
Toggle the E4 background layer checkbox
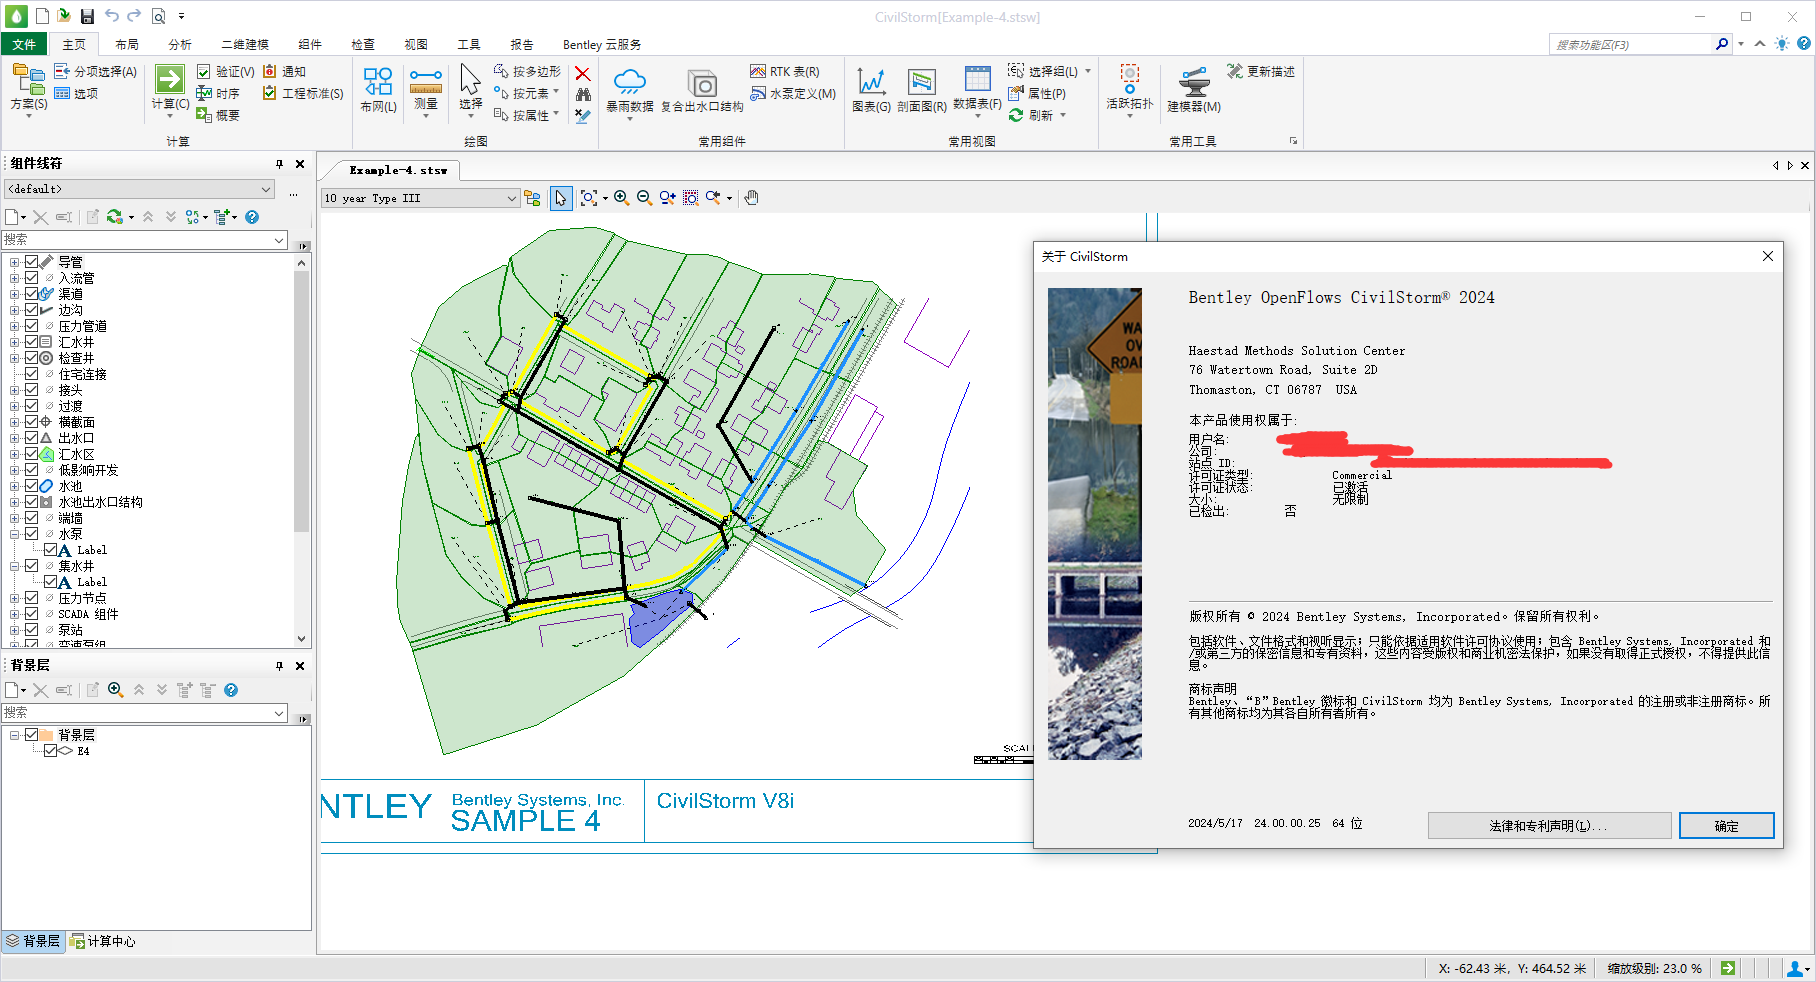click(50, 751)
